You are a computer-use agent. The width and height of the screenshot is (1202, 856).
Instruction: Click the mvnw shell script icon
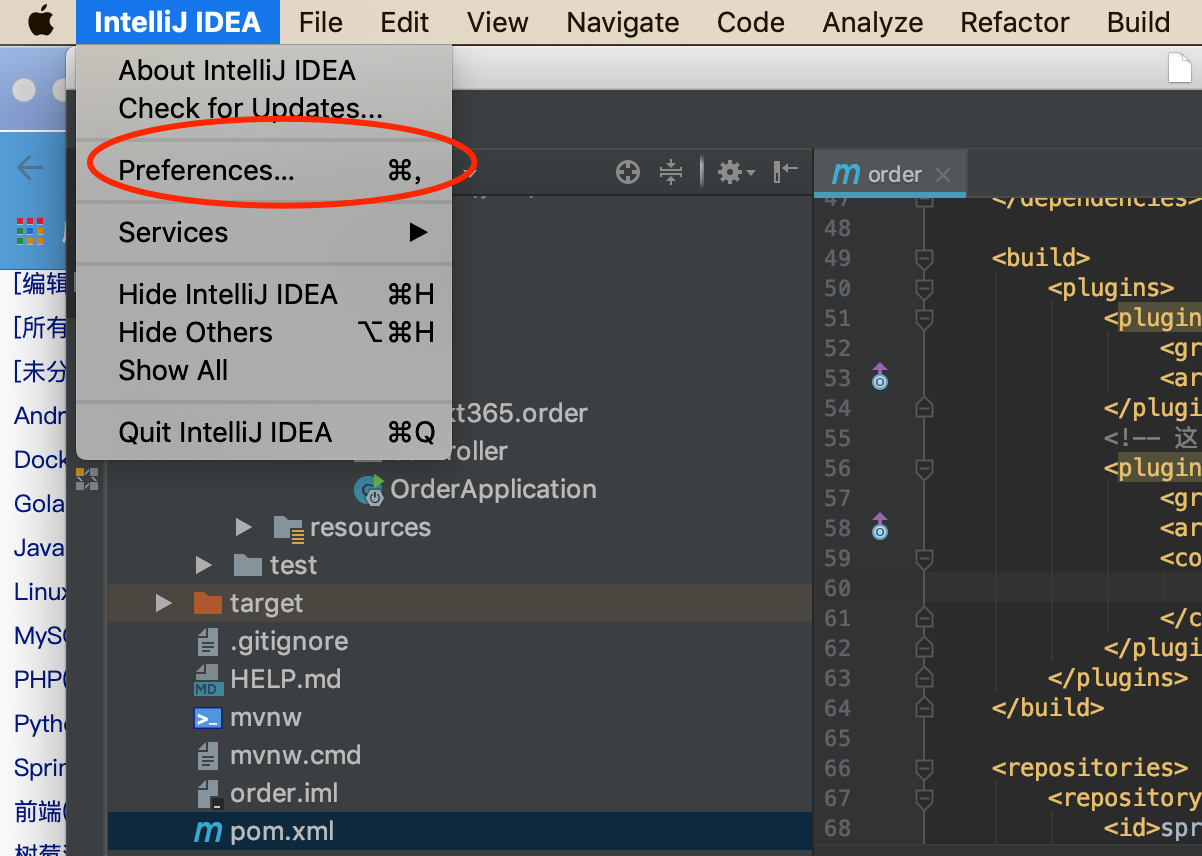pyautogui.click(x=208, y=718)
